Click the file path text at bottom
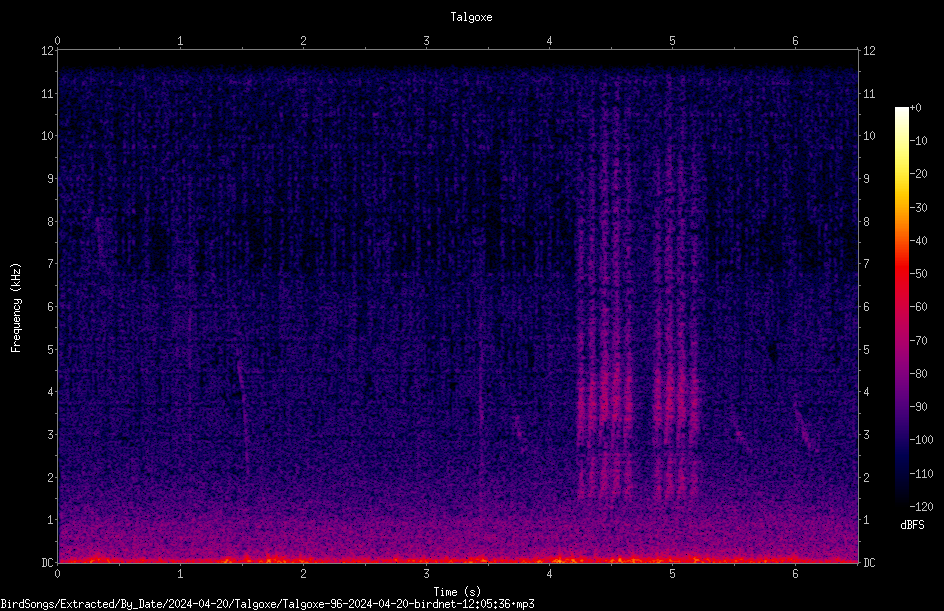944x611 pixels. [x=267, y=604]
